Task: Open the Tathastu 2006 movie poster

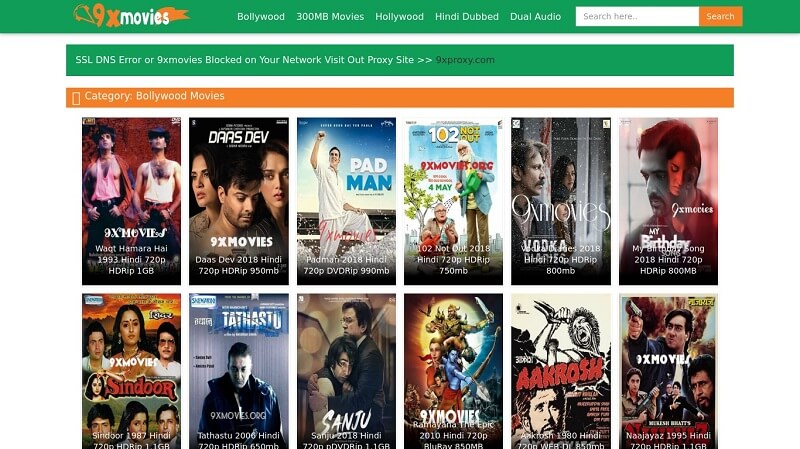Action: pos(238,371)
